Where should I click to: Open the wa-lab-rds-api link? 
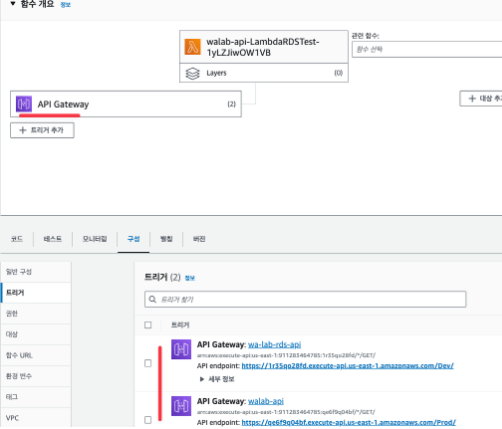274,344
